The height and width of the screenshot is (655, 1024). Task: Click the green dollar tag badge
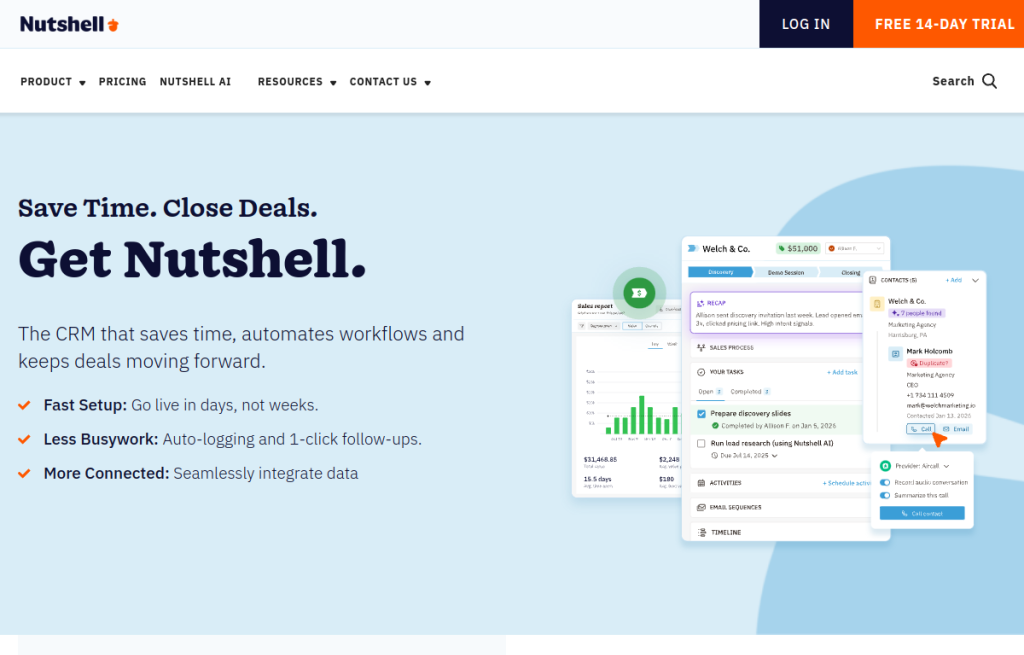tap(639, 292)
